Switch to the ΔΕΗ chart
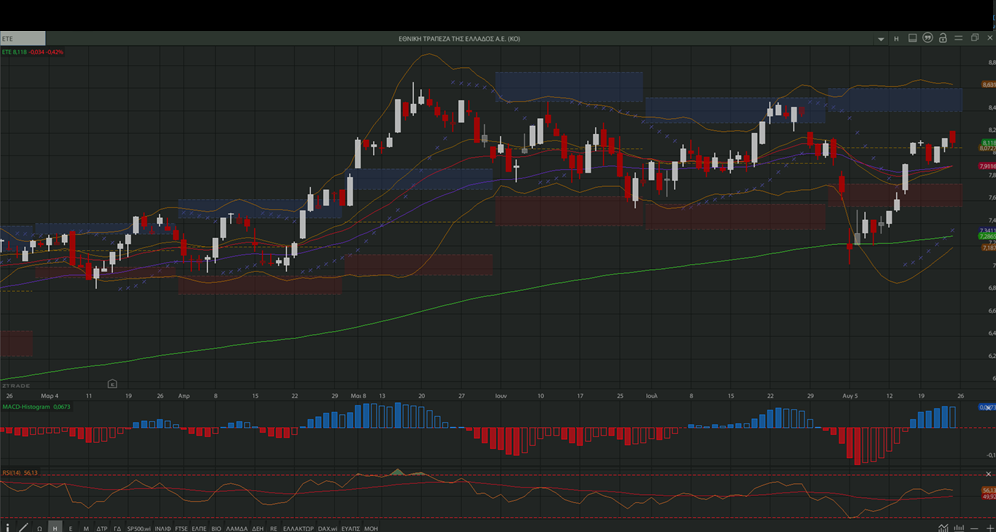Image resolution: width=996 pixels, height=532 pixels. (258, 528)
